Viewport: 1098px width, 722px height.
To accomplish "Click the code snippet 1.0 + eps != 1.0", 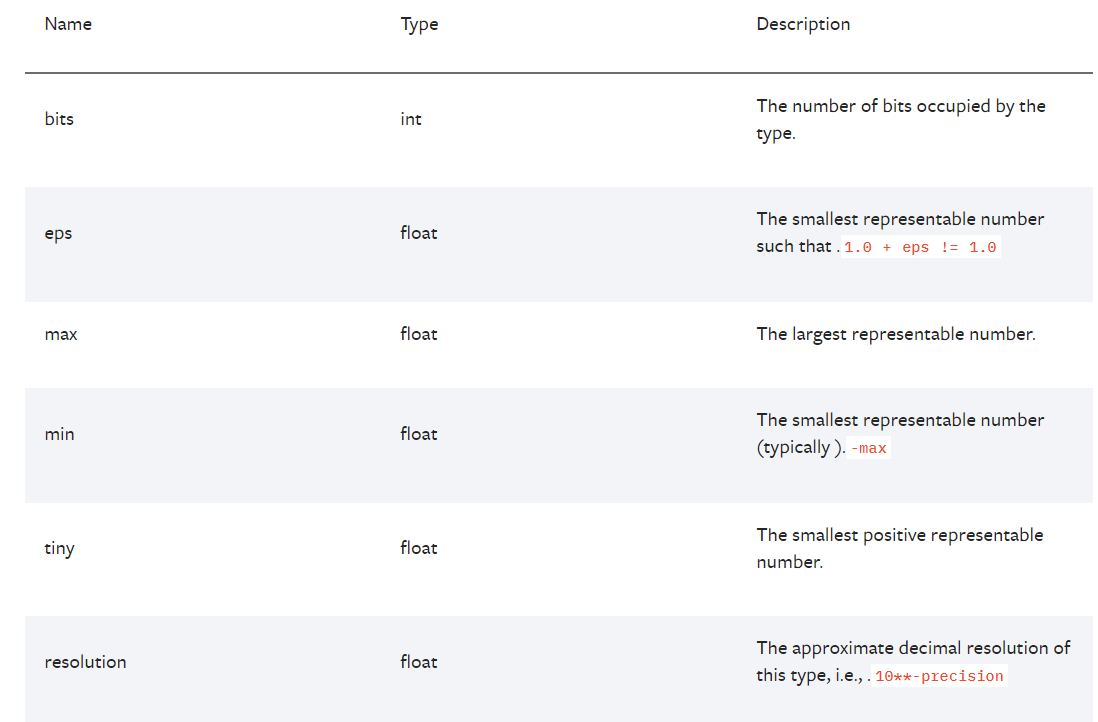I will (x=920, y=248).
